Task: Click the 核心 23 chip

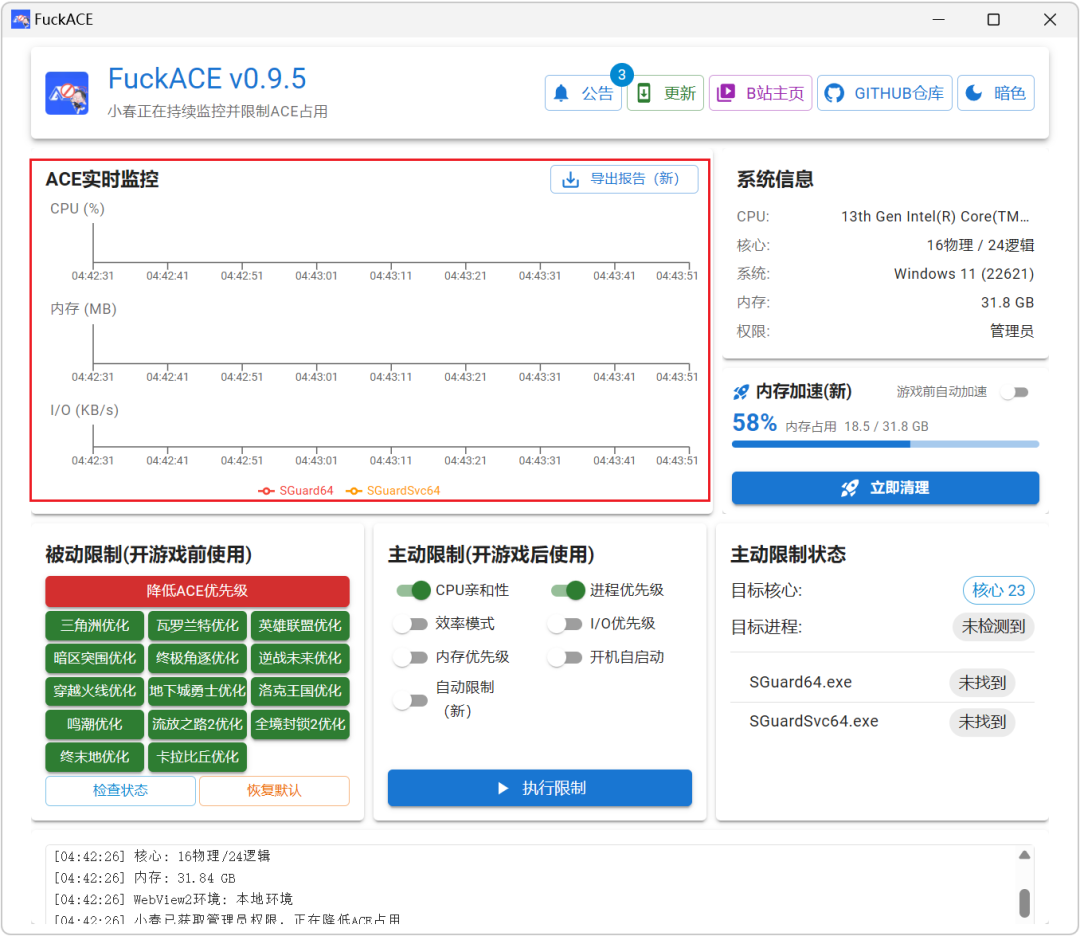Action: click(x=998, y=590)
